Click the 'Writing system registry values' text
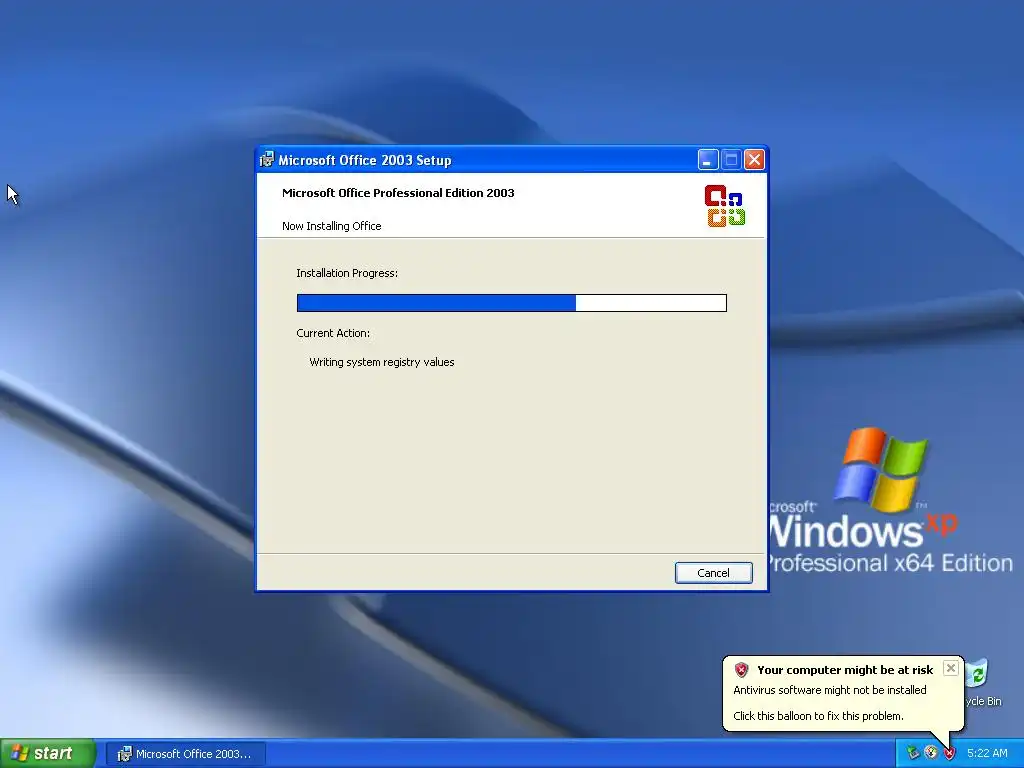This screenshot has width=1024, height=768. point(381,362)
